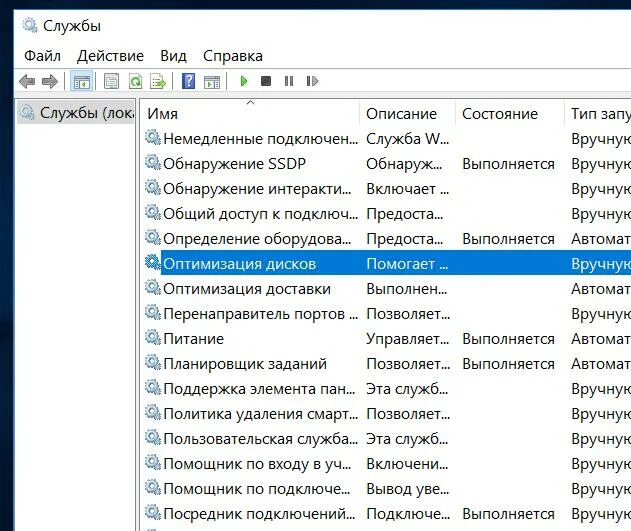Select the Пользовательская служба row

[388, 438]
